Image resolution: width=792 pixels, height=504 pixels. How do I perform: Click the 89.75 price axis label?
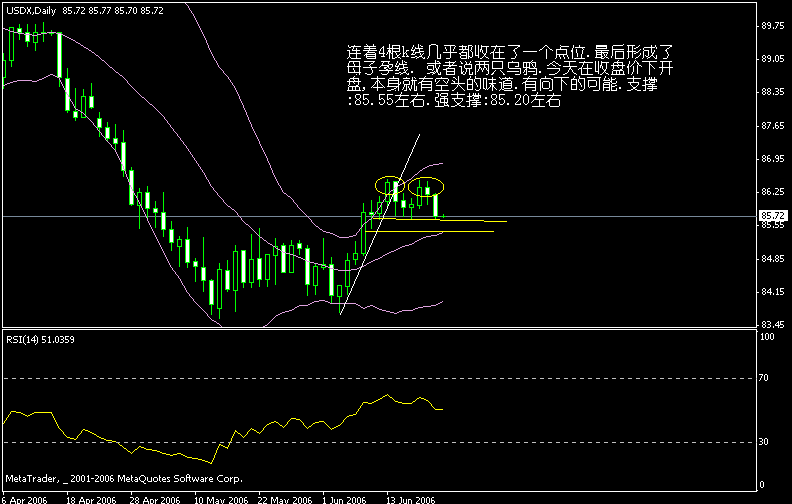(773, 26)
